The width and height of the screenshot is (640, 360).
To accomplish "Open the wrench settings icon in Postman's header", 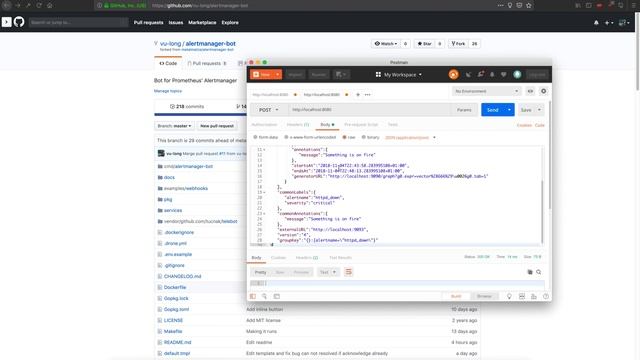I will [480, 74].
